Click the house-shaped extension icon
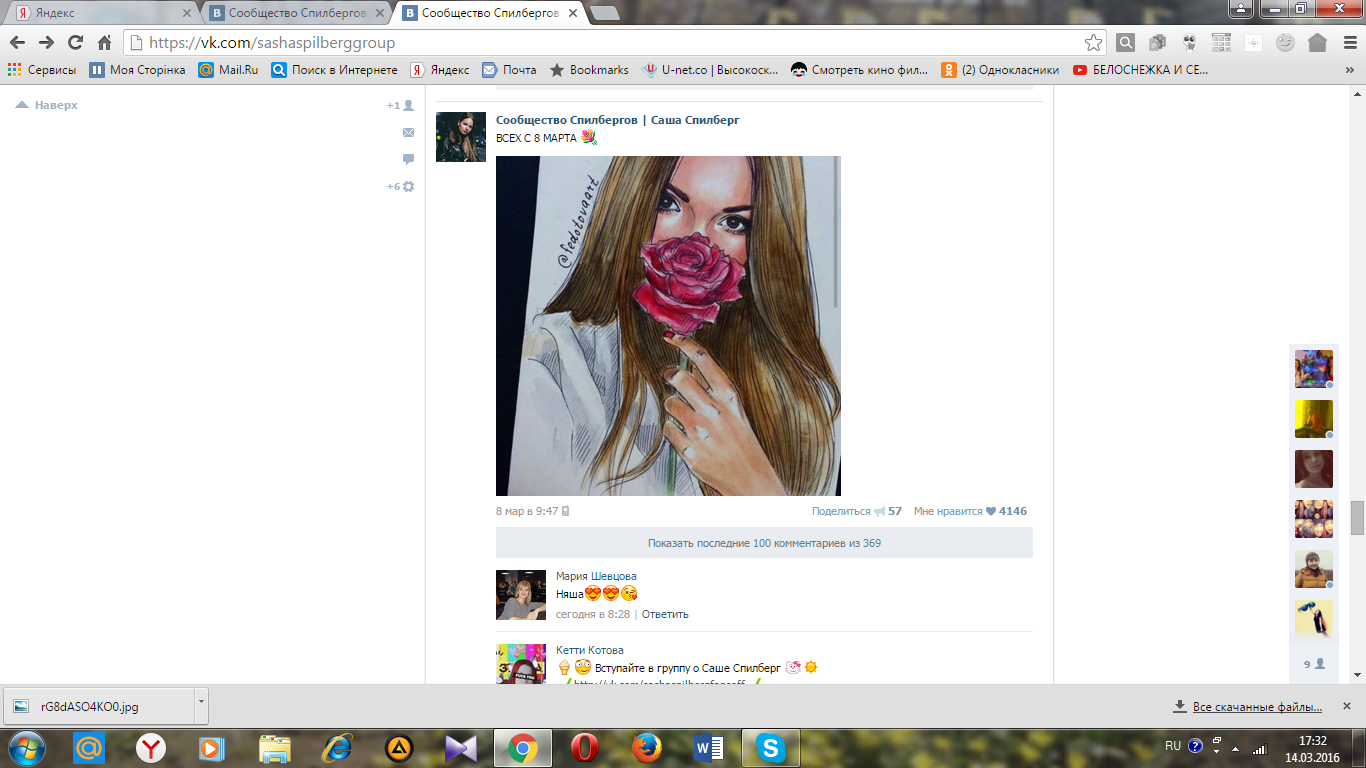Screen dimensions: 1366x768 (x=1317, y=43)
